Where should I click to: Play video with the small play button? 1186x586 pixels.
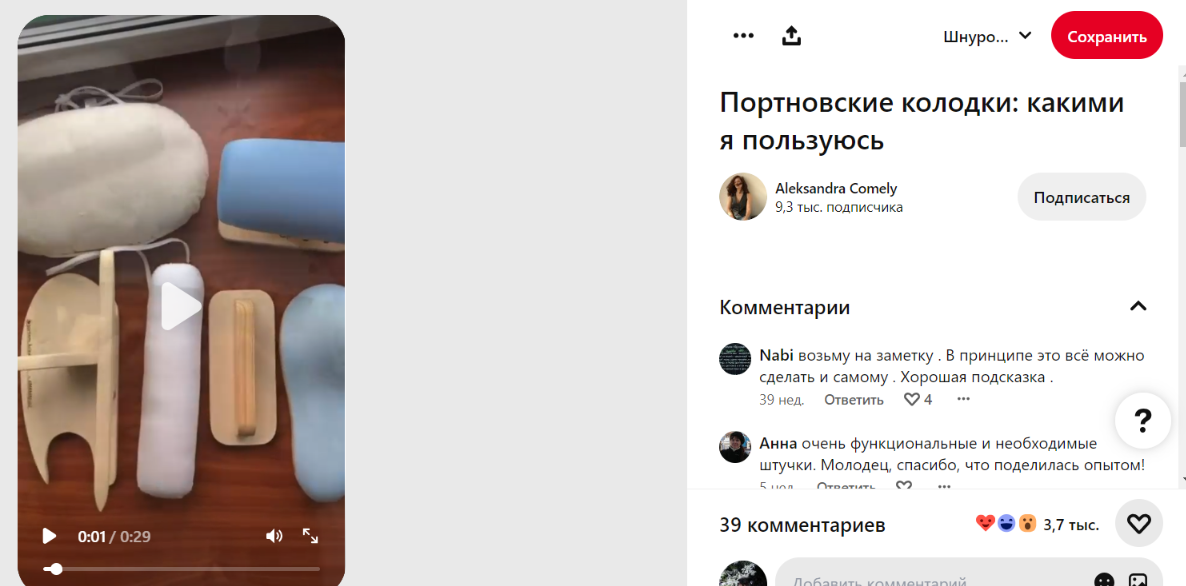point(49,536)
